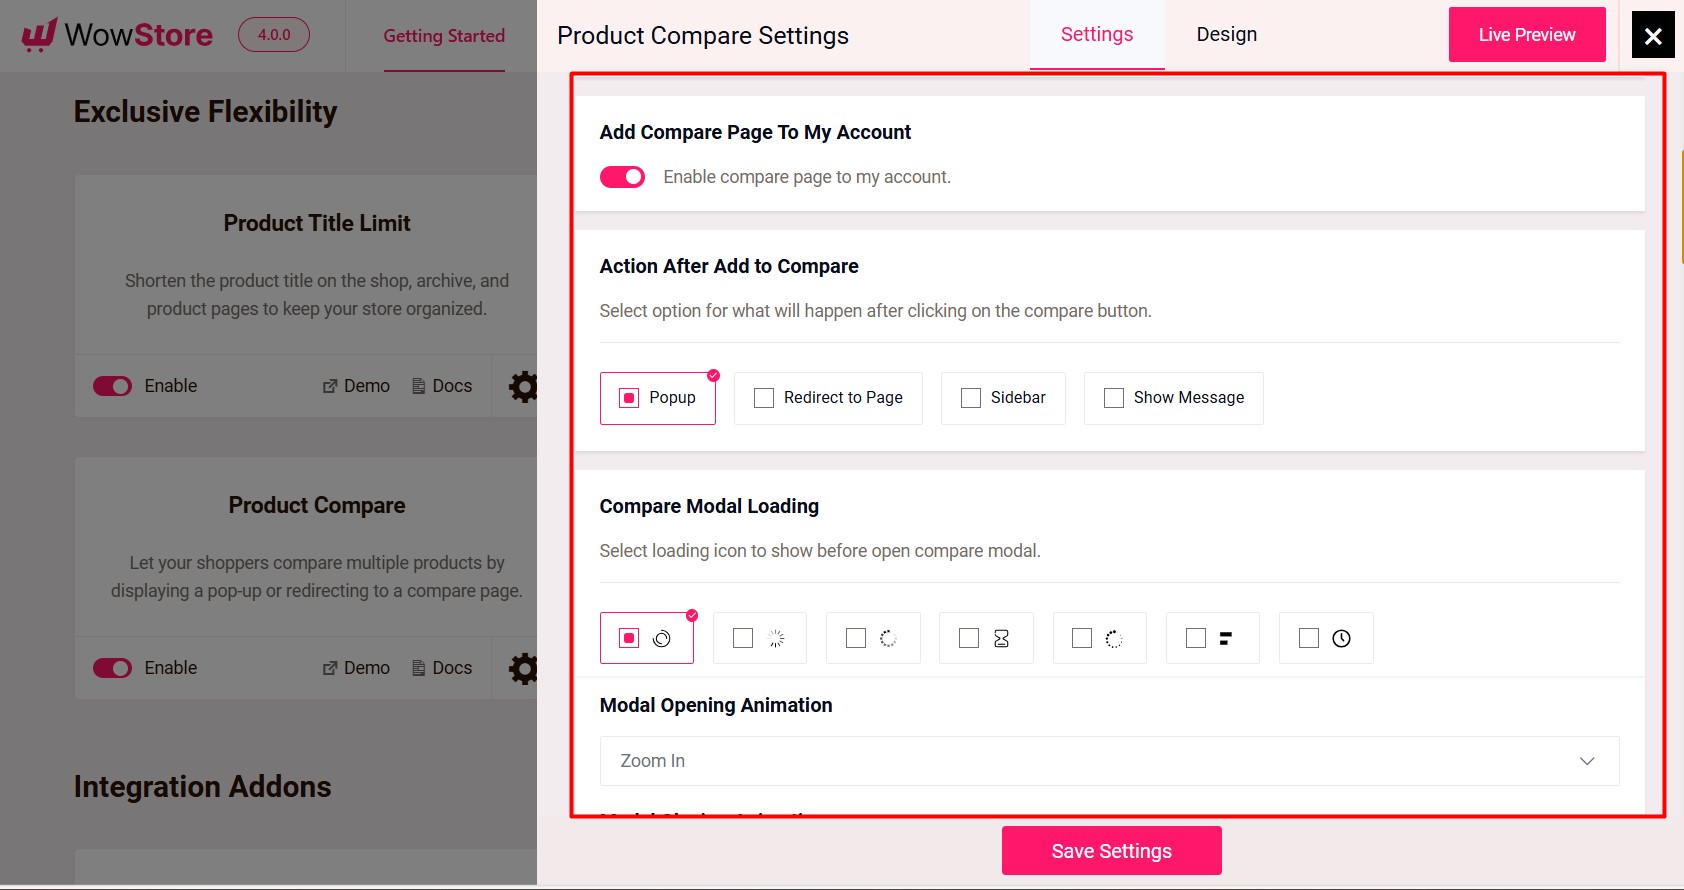Check the first spinner loading checkbox
This screenshot has width=1684, height=890.
pyautogui.click(x=629, y=638)
